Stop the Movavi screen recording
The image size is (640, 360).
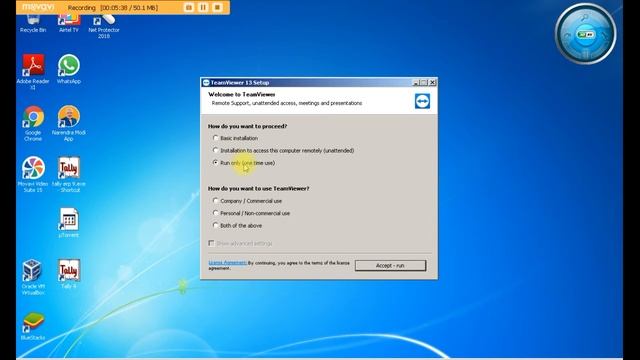click(x=217, y=7)
